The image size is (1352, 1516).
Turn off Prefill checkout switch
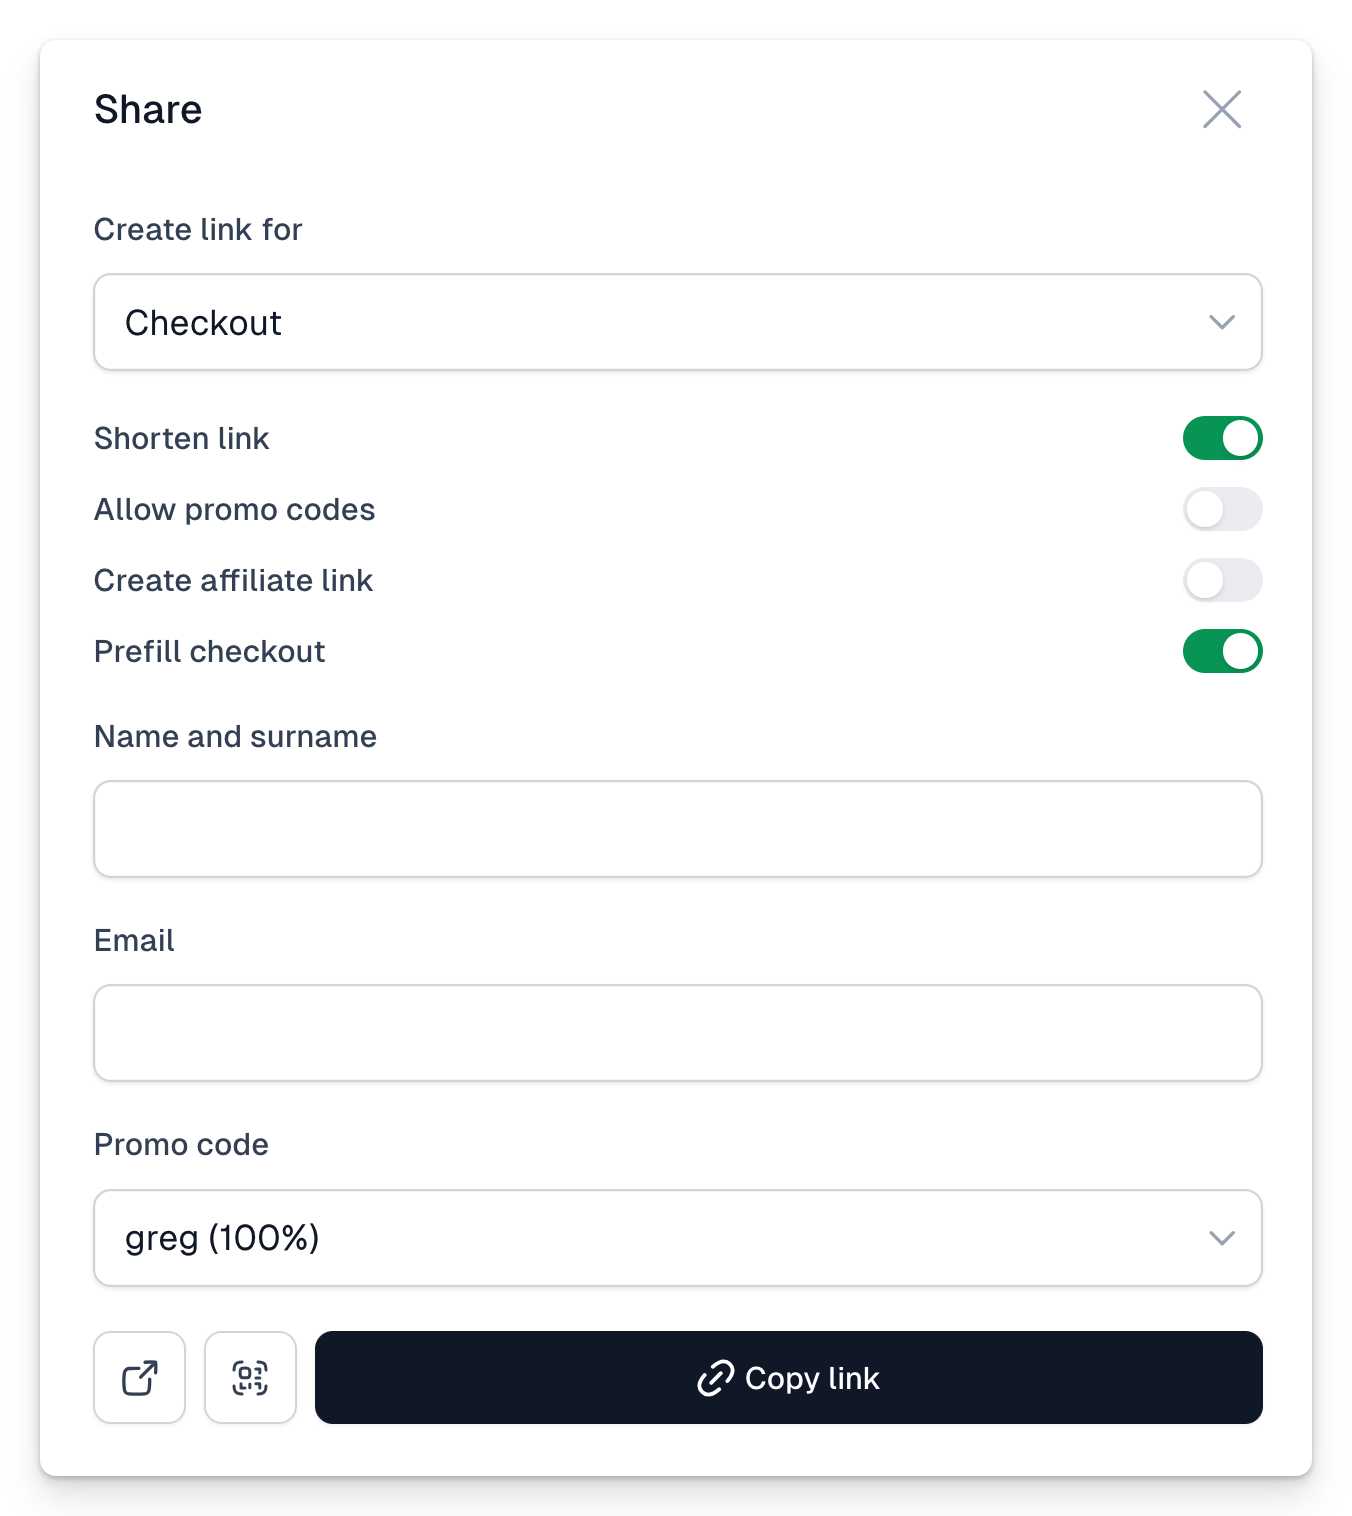click(x=1222, y=651)
